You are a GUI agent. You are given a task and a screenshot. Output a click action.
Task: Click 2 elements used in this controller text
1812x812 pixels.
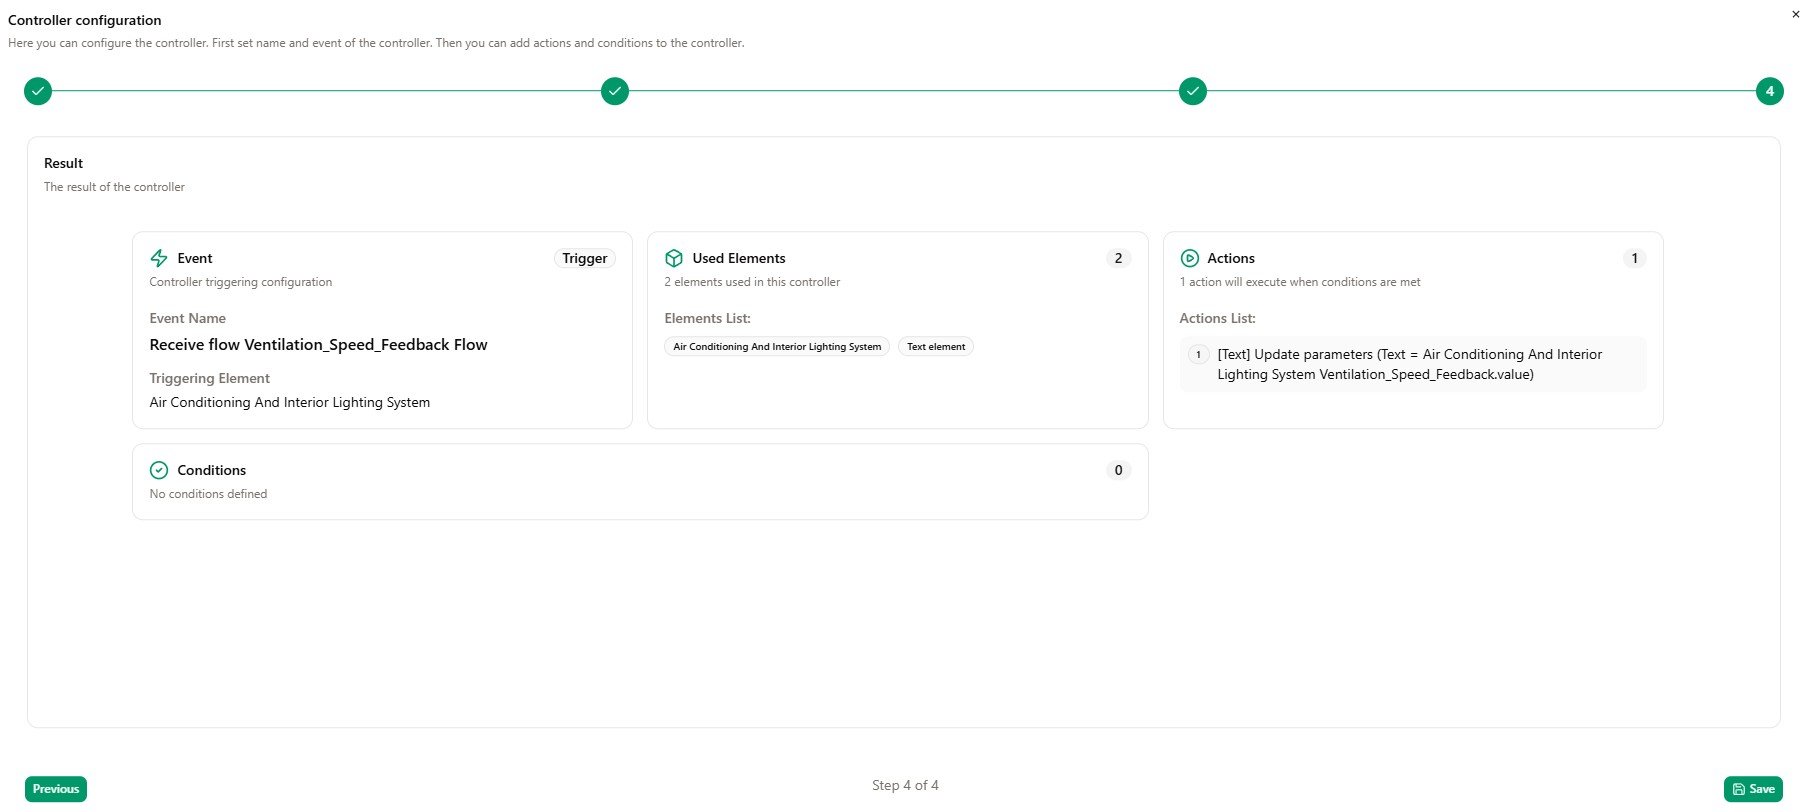click(753, 282)
